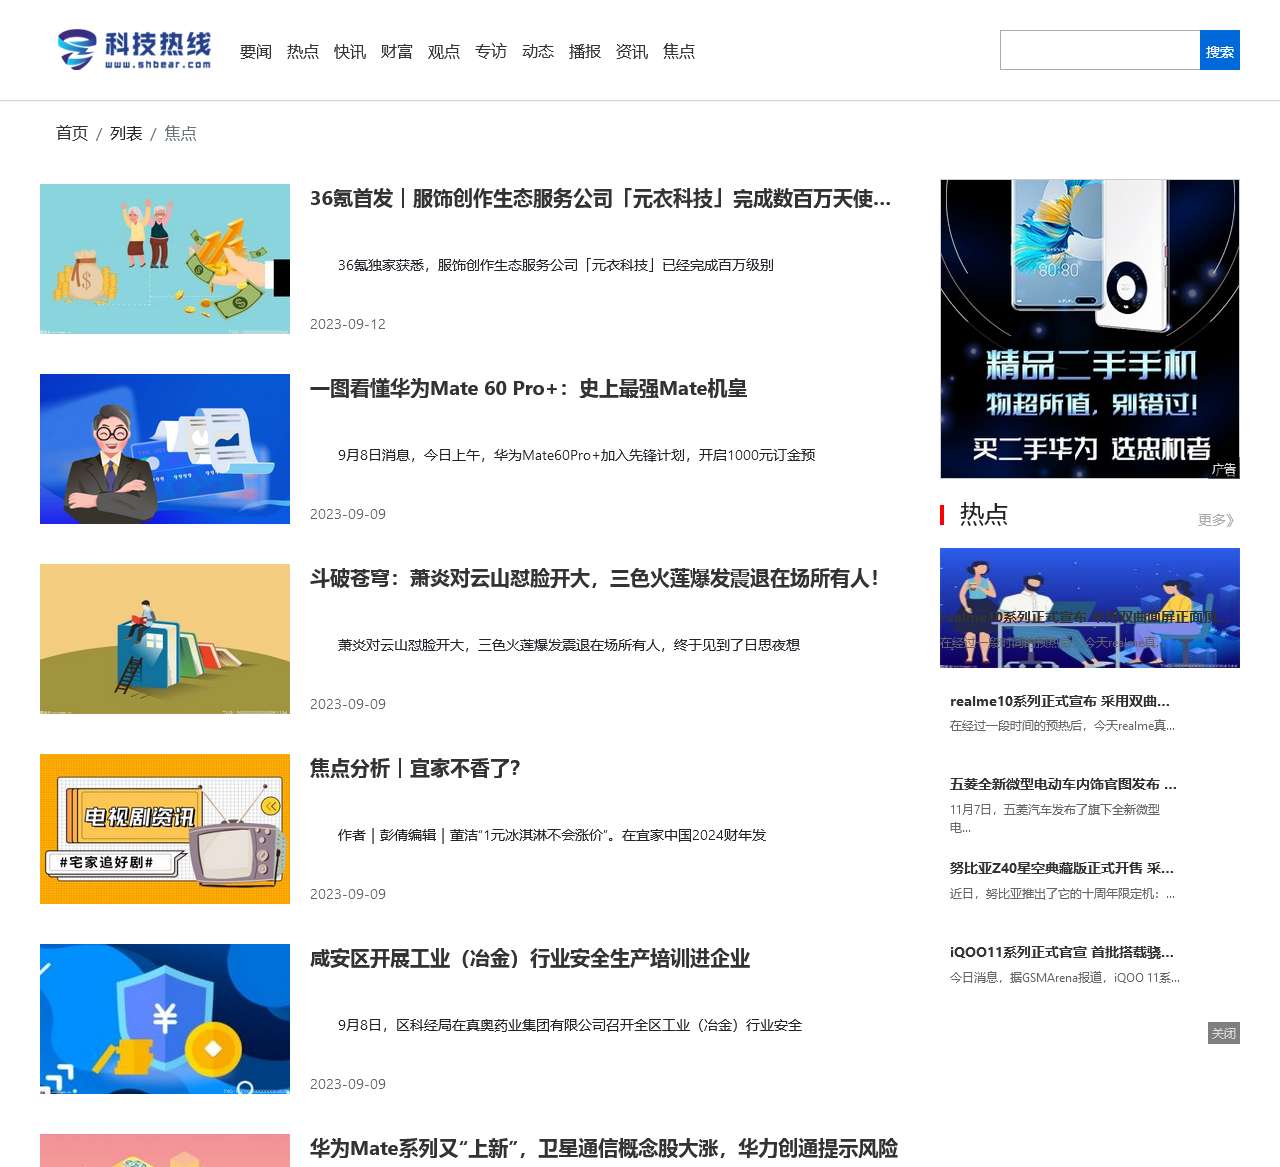Image resolution: width=1280 pixels, height=1167 pixels.
Task: Close the bottom ad via 关闭 button
Action: (1224, 1033)
